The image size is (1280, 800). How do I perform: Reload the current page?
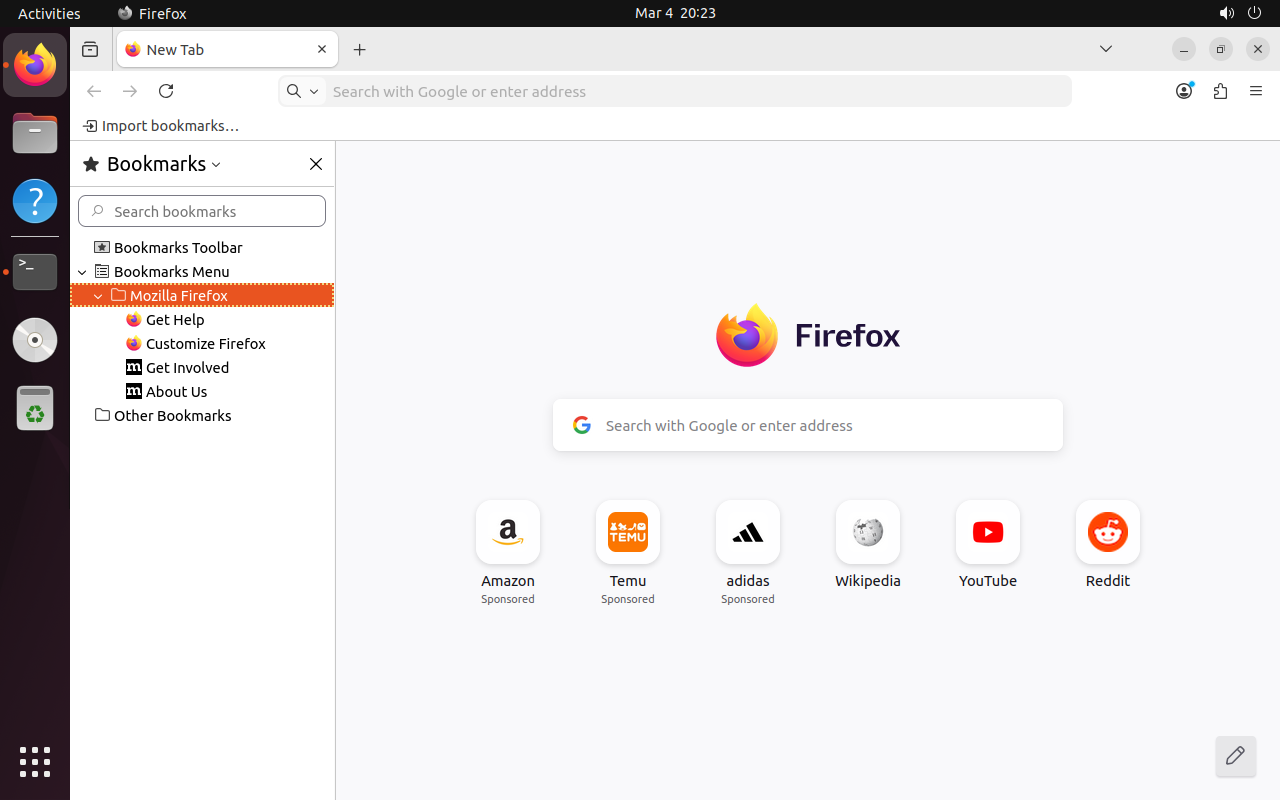tap(166, 91)
